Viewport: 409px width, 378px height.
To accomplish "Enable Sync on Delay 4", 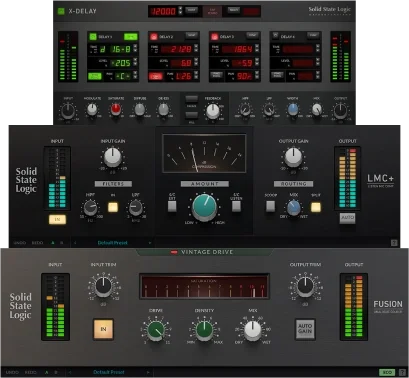I will [313, 35].
